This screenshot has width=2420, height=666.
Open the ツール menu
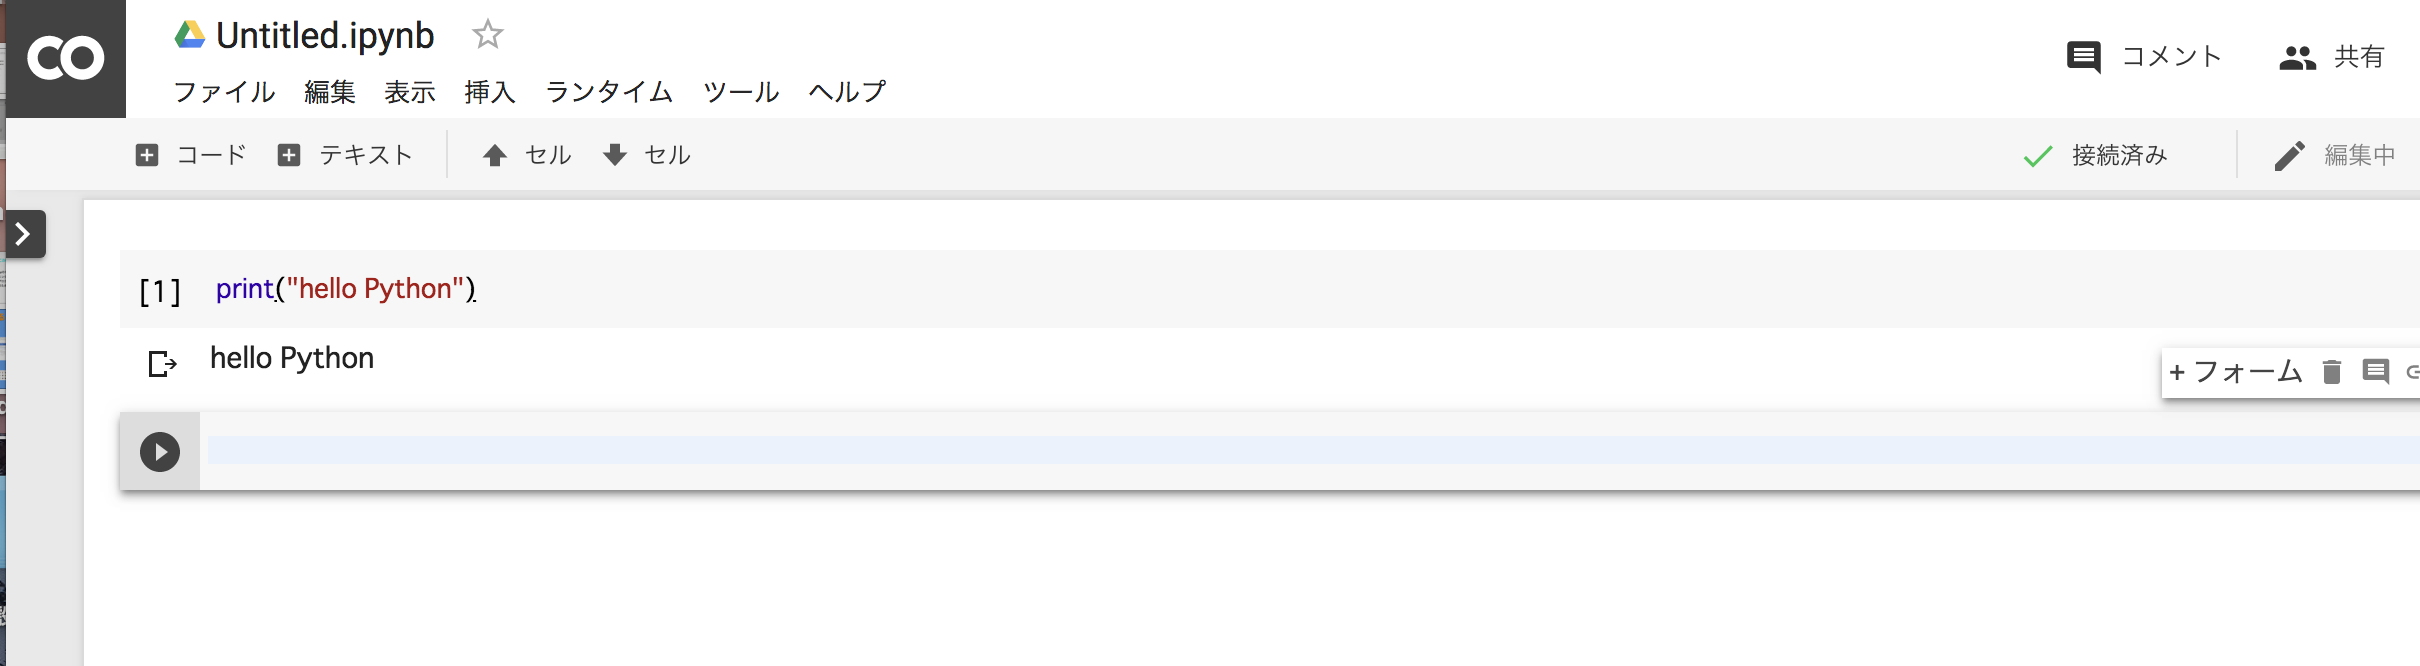[741, 92]
